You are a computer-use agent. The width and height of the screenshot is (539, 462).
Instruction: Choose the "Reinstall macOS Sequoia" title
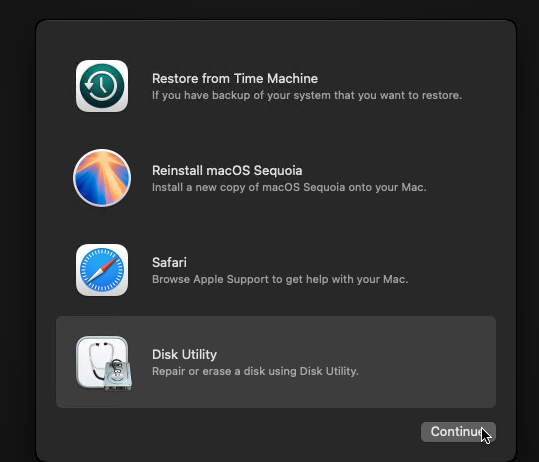coord(227,170)
